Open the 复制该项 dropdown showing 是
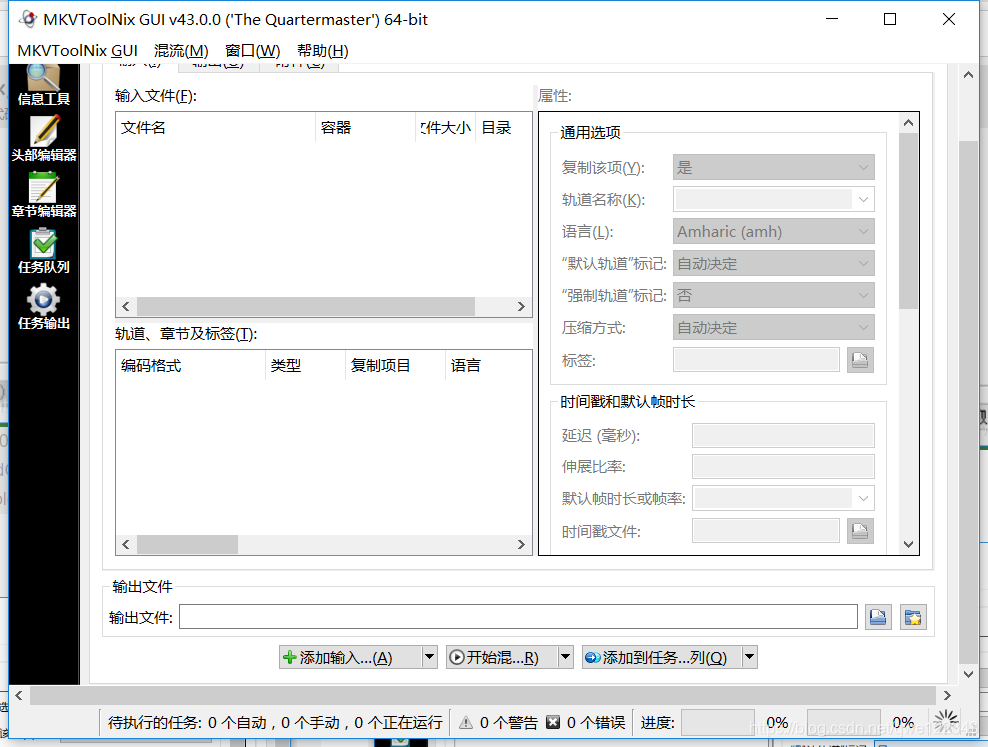The image size is (988, 747). (x=774, y=168)
